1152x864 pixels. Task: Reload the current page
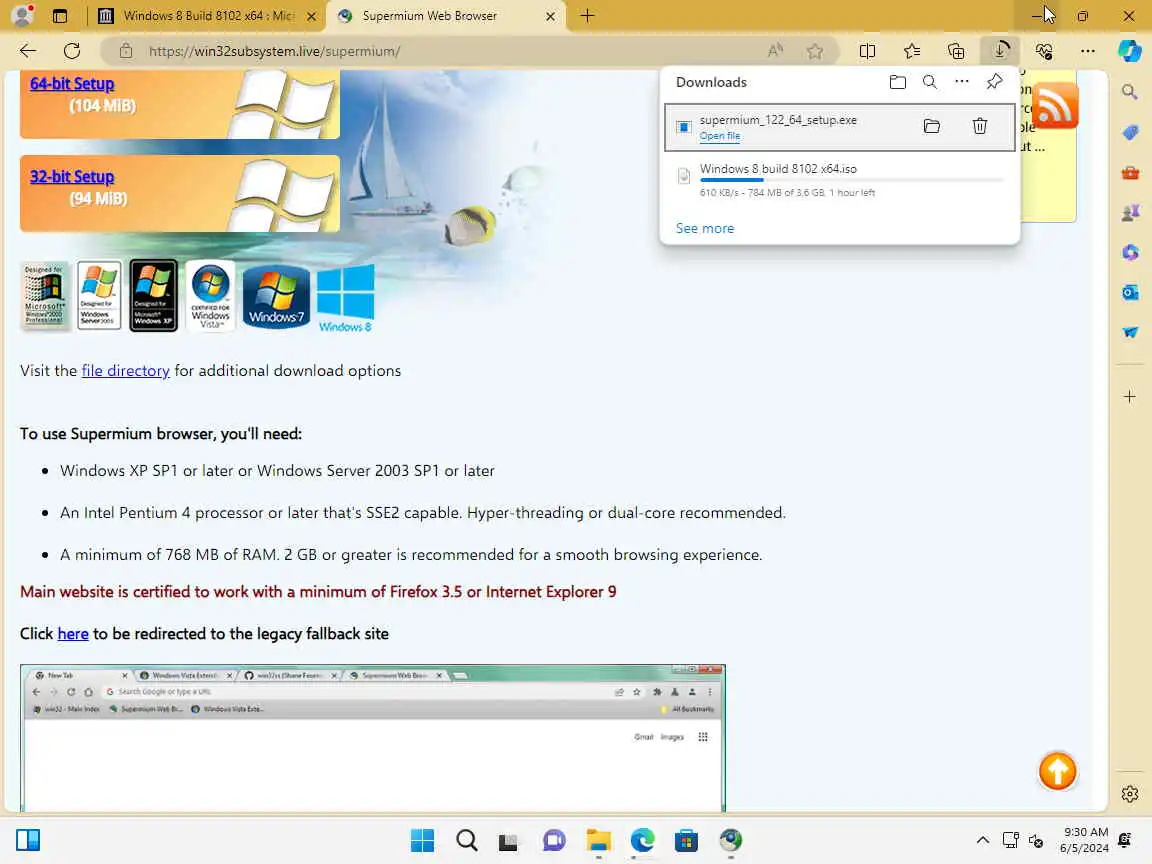[x=71, y=51]
